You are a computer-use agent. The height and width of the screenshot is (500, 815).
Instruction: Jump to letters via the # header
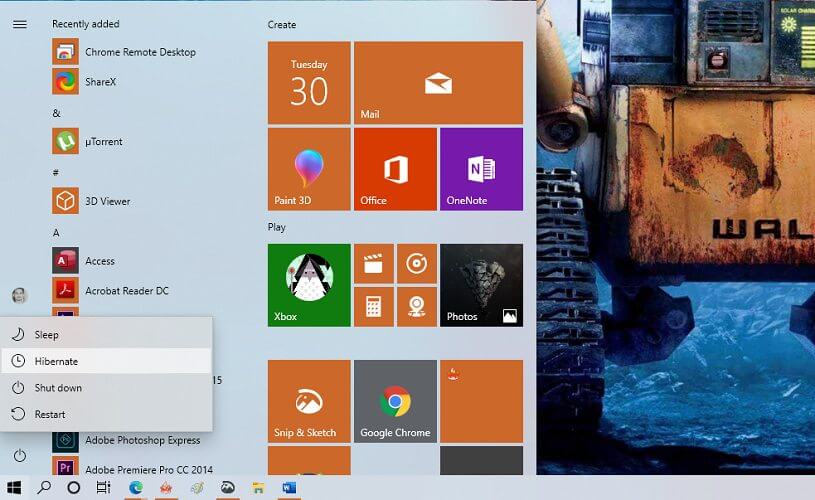56,173
